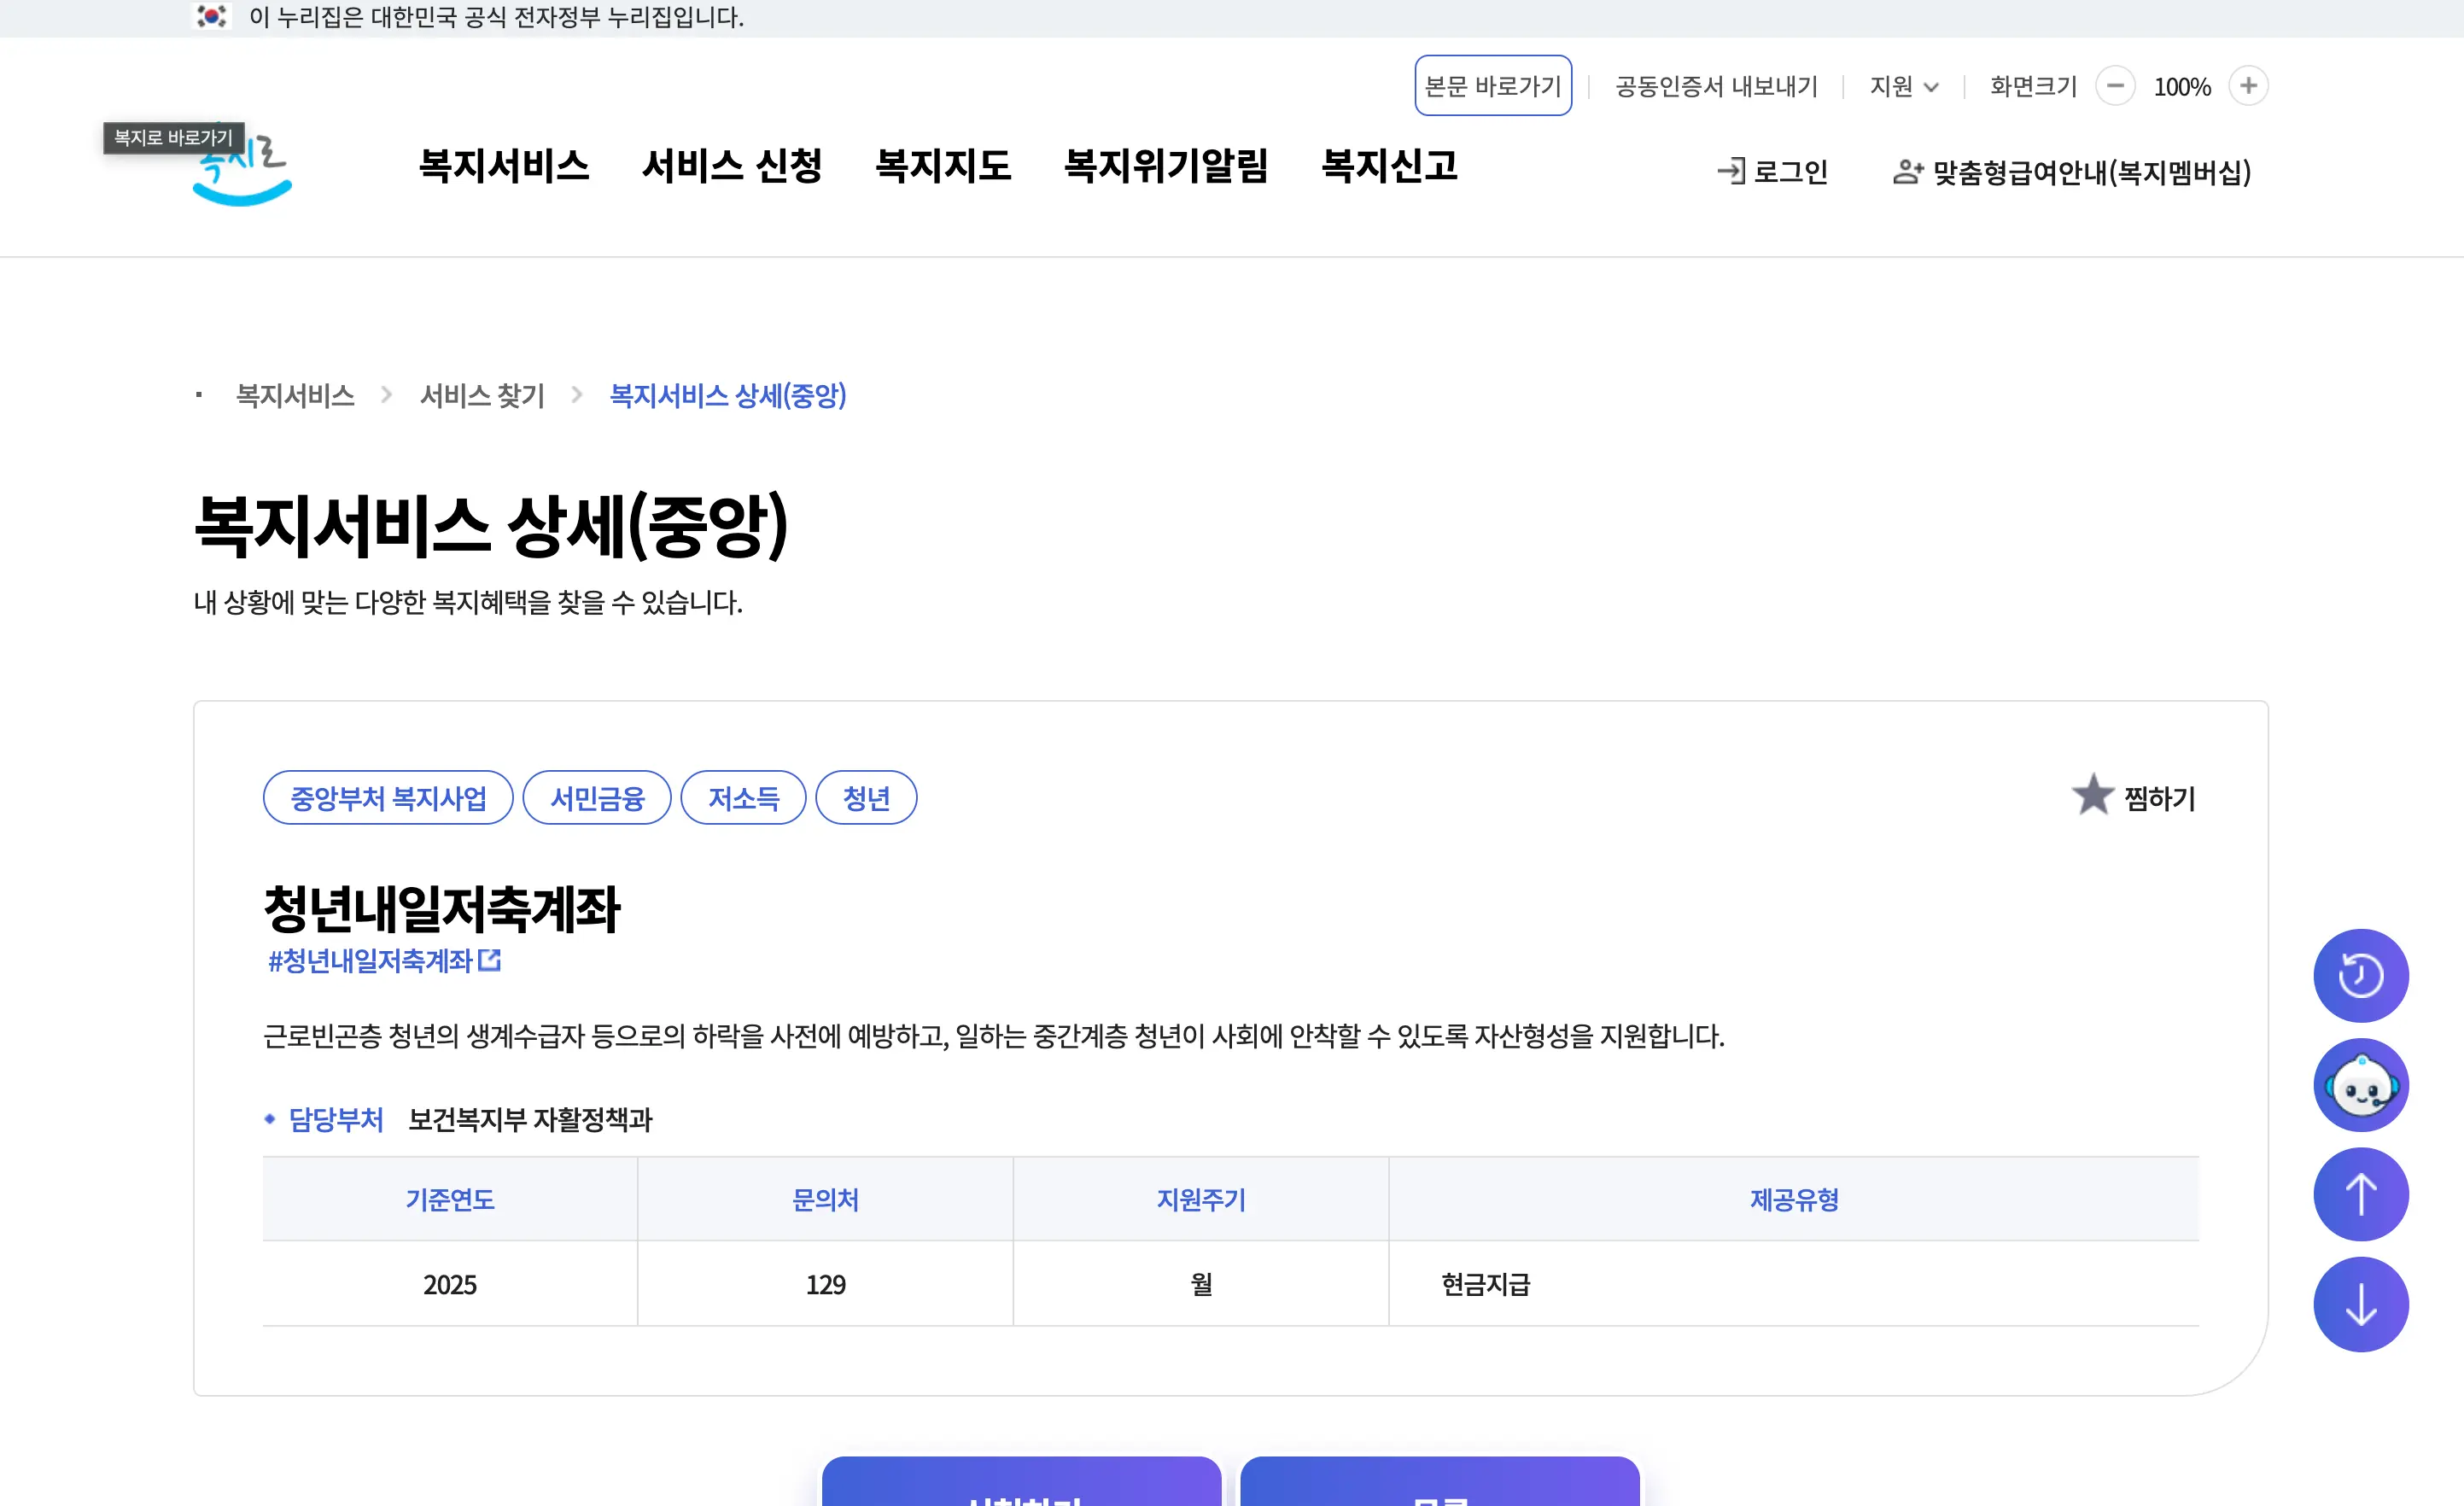Image resolution: width=2464 pixels, height=1506 pixels.
Task: Click 공동인증서 내보내기 link
Action: [1716, 87]
